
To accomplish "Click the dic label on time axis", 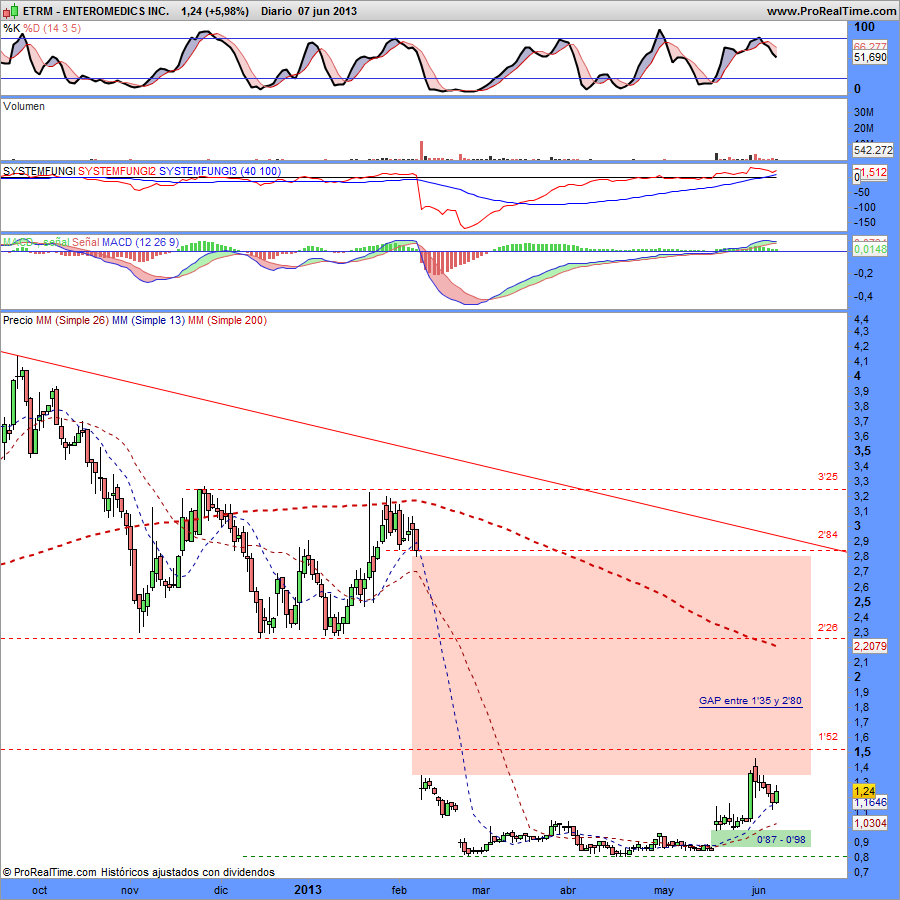I will coord(220,890).
